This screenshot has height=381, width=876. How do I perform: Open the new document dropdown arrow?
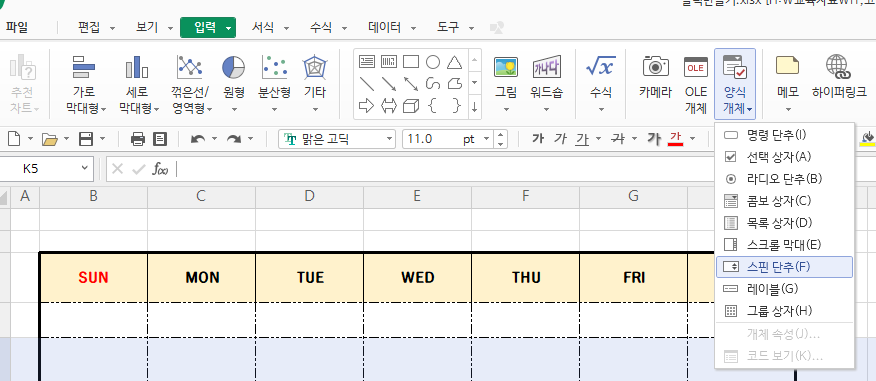point(30,139)
